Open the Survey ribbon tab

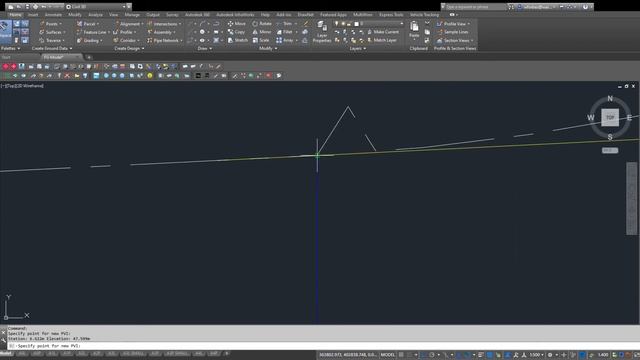[172, 15]
